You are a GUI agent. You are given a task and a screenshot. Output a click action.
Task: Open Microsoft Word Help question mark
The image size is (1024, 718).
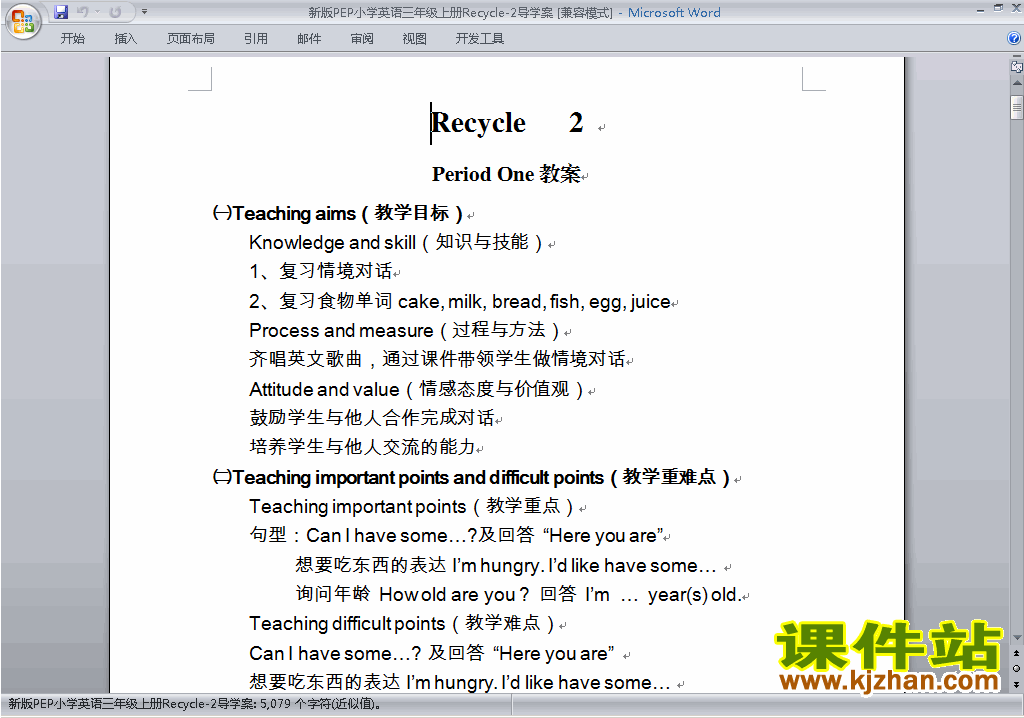coord(1014,39)
